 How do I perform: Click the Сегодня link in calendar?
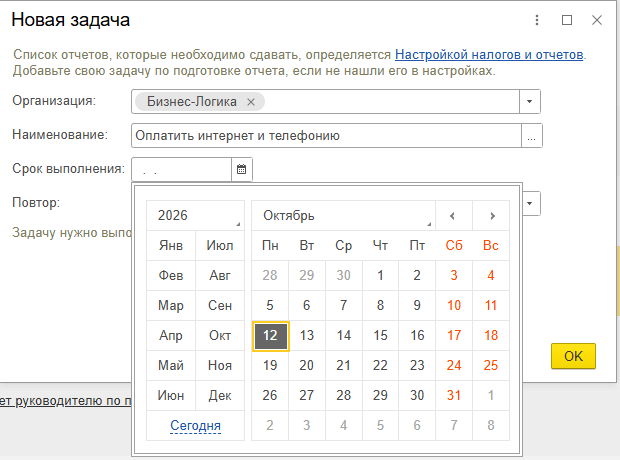pos(195,425)
